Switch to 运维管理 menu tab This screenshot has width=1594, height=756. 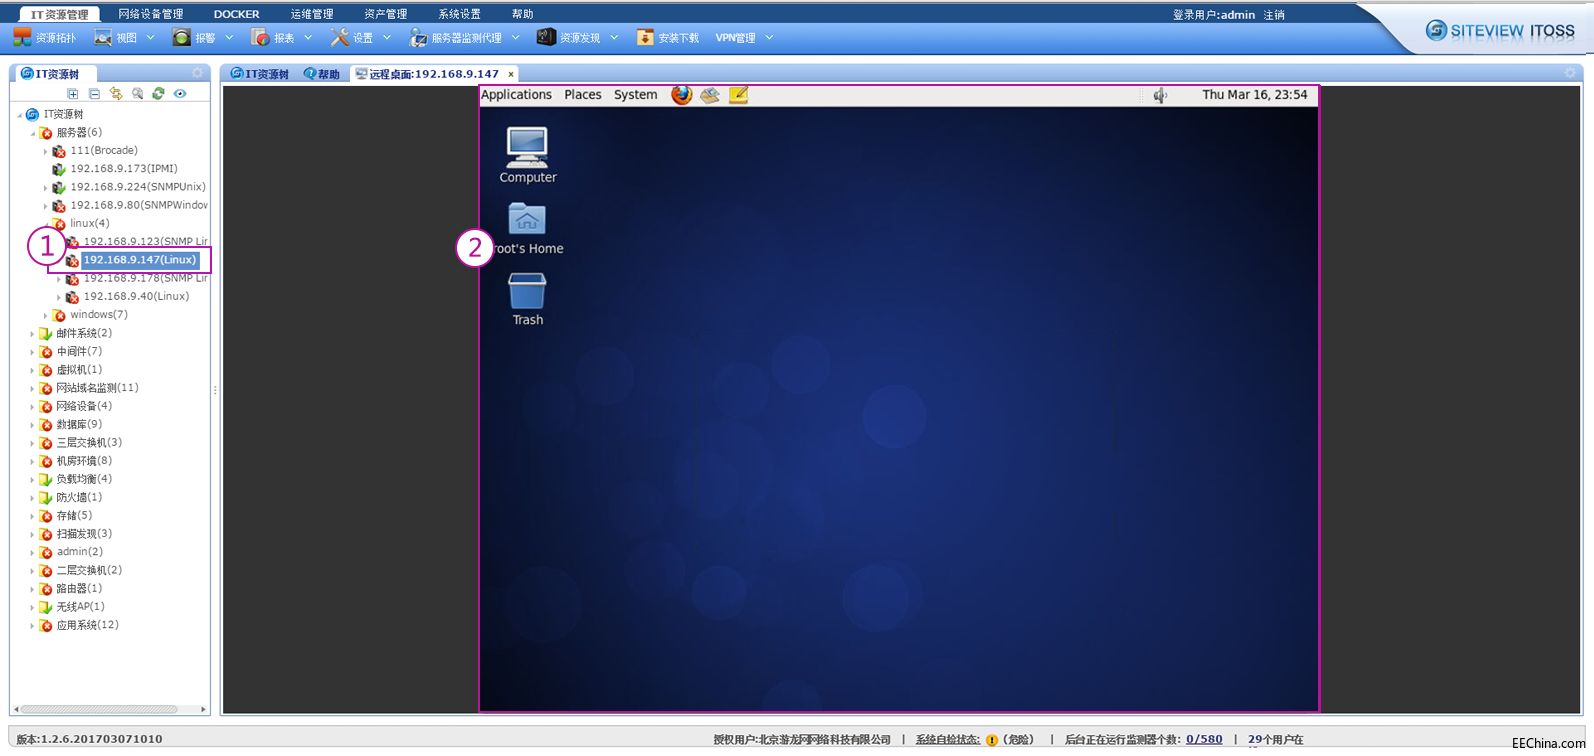(312, 14)
